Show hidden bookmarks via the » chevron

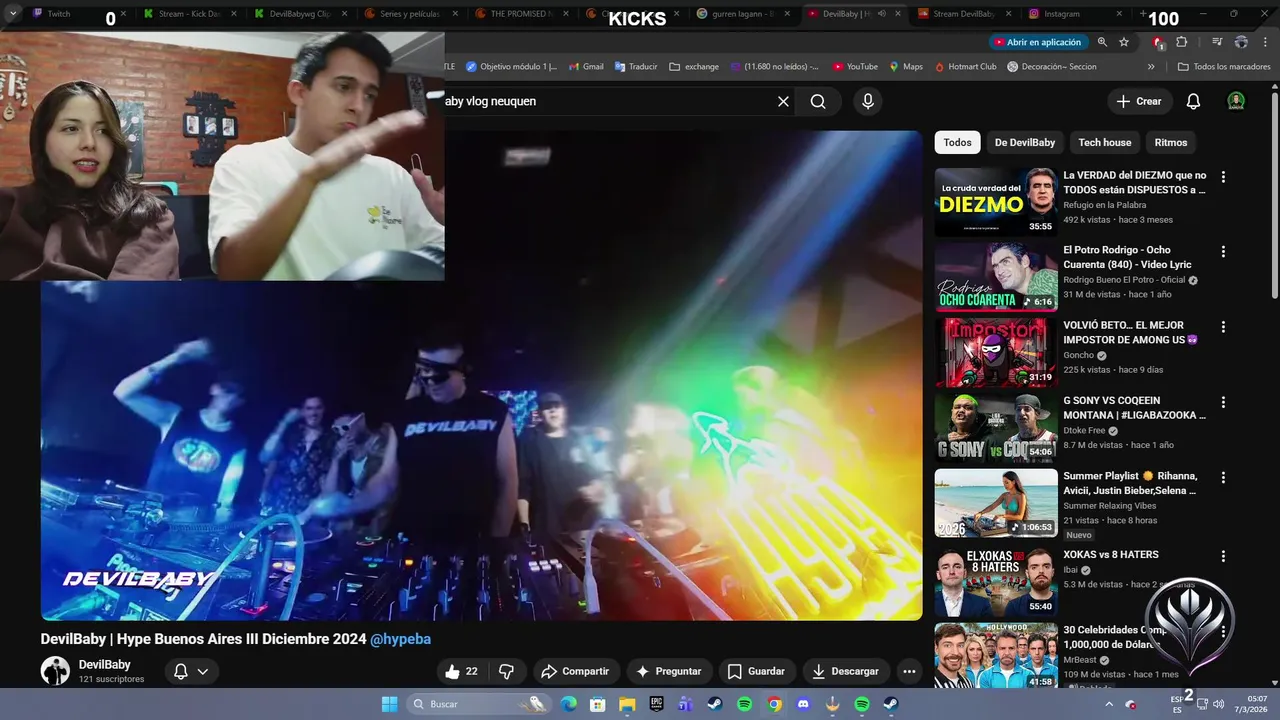1151,67
